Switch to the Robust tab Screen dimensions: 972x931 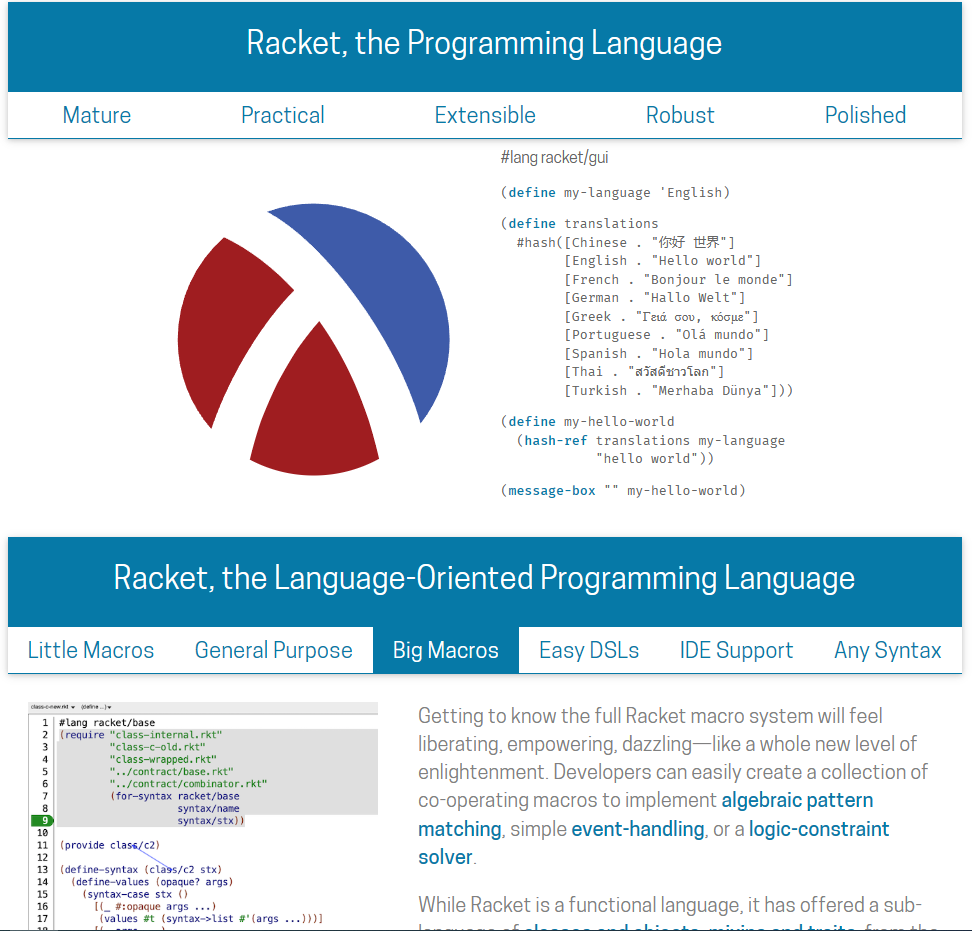tap(680, 115)
